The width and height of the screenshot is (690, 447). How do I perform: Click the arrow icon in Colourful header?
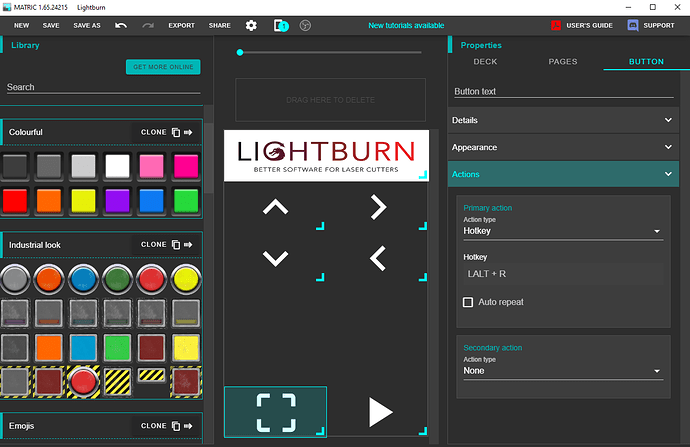[x=188, y=132]
